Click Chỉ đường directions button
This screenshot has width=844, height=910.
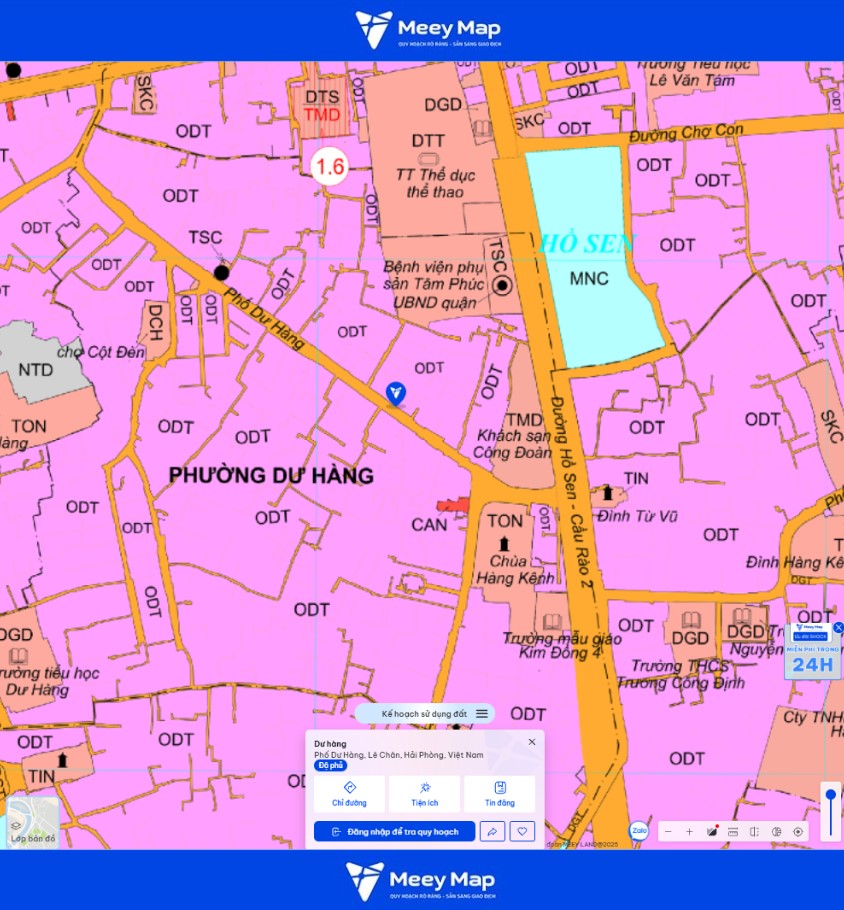tap(349, 794)
